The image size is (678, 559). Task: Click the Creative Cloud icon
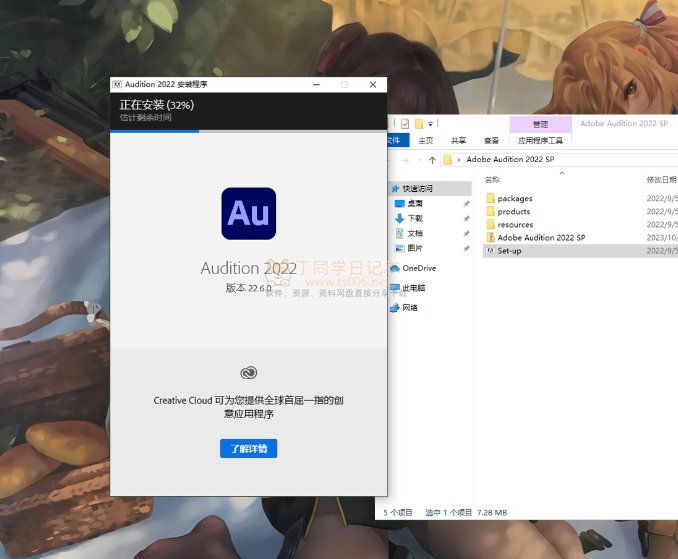[248, 373]
